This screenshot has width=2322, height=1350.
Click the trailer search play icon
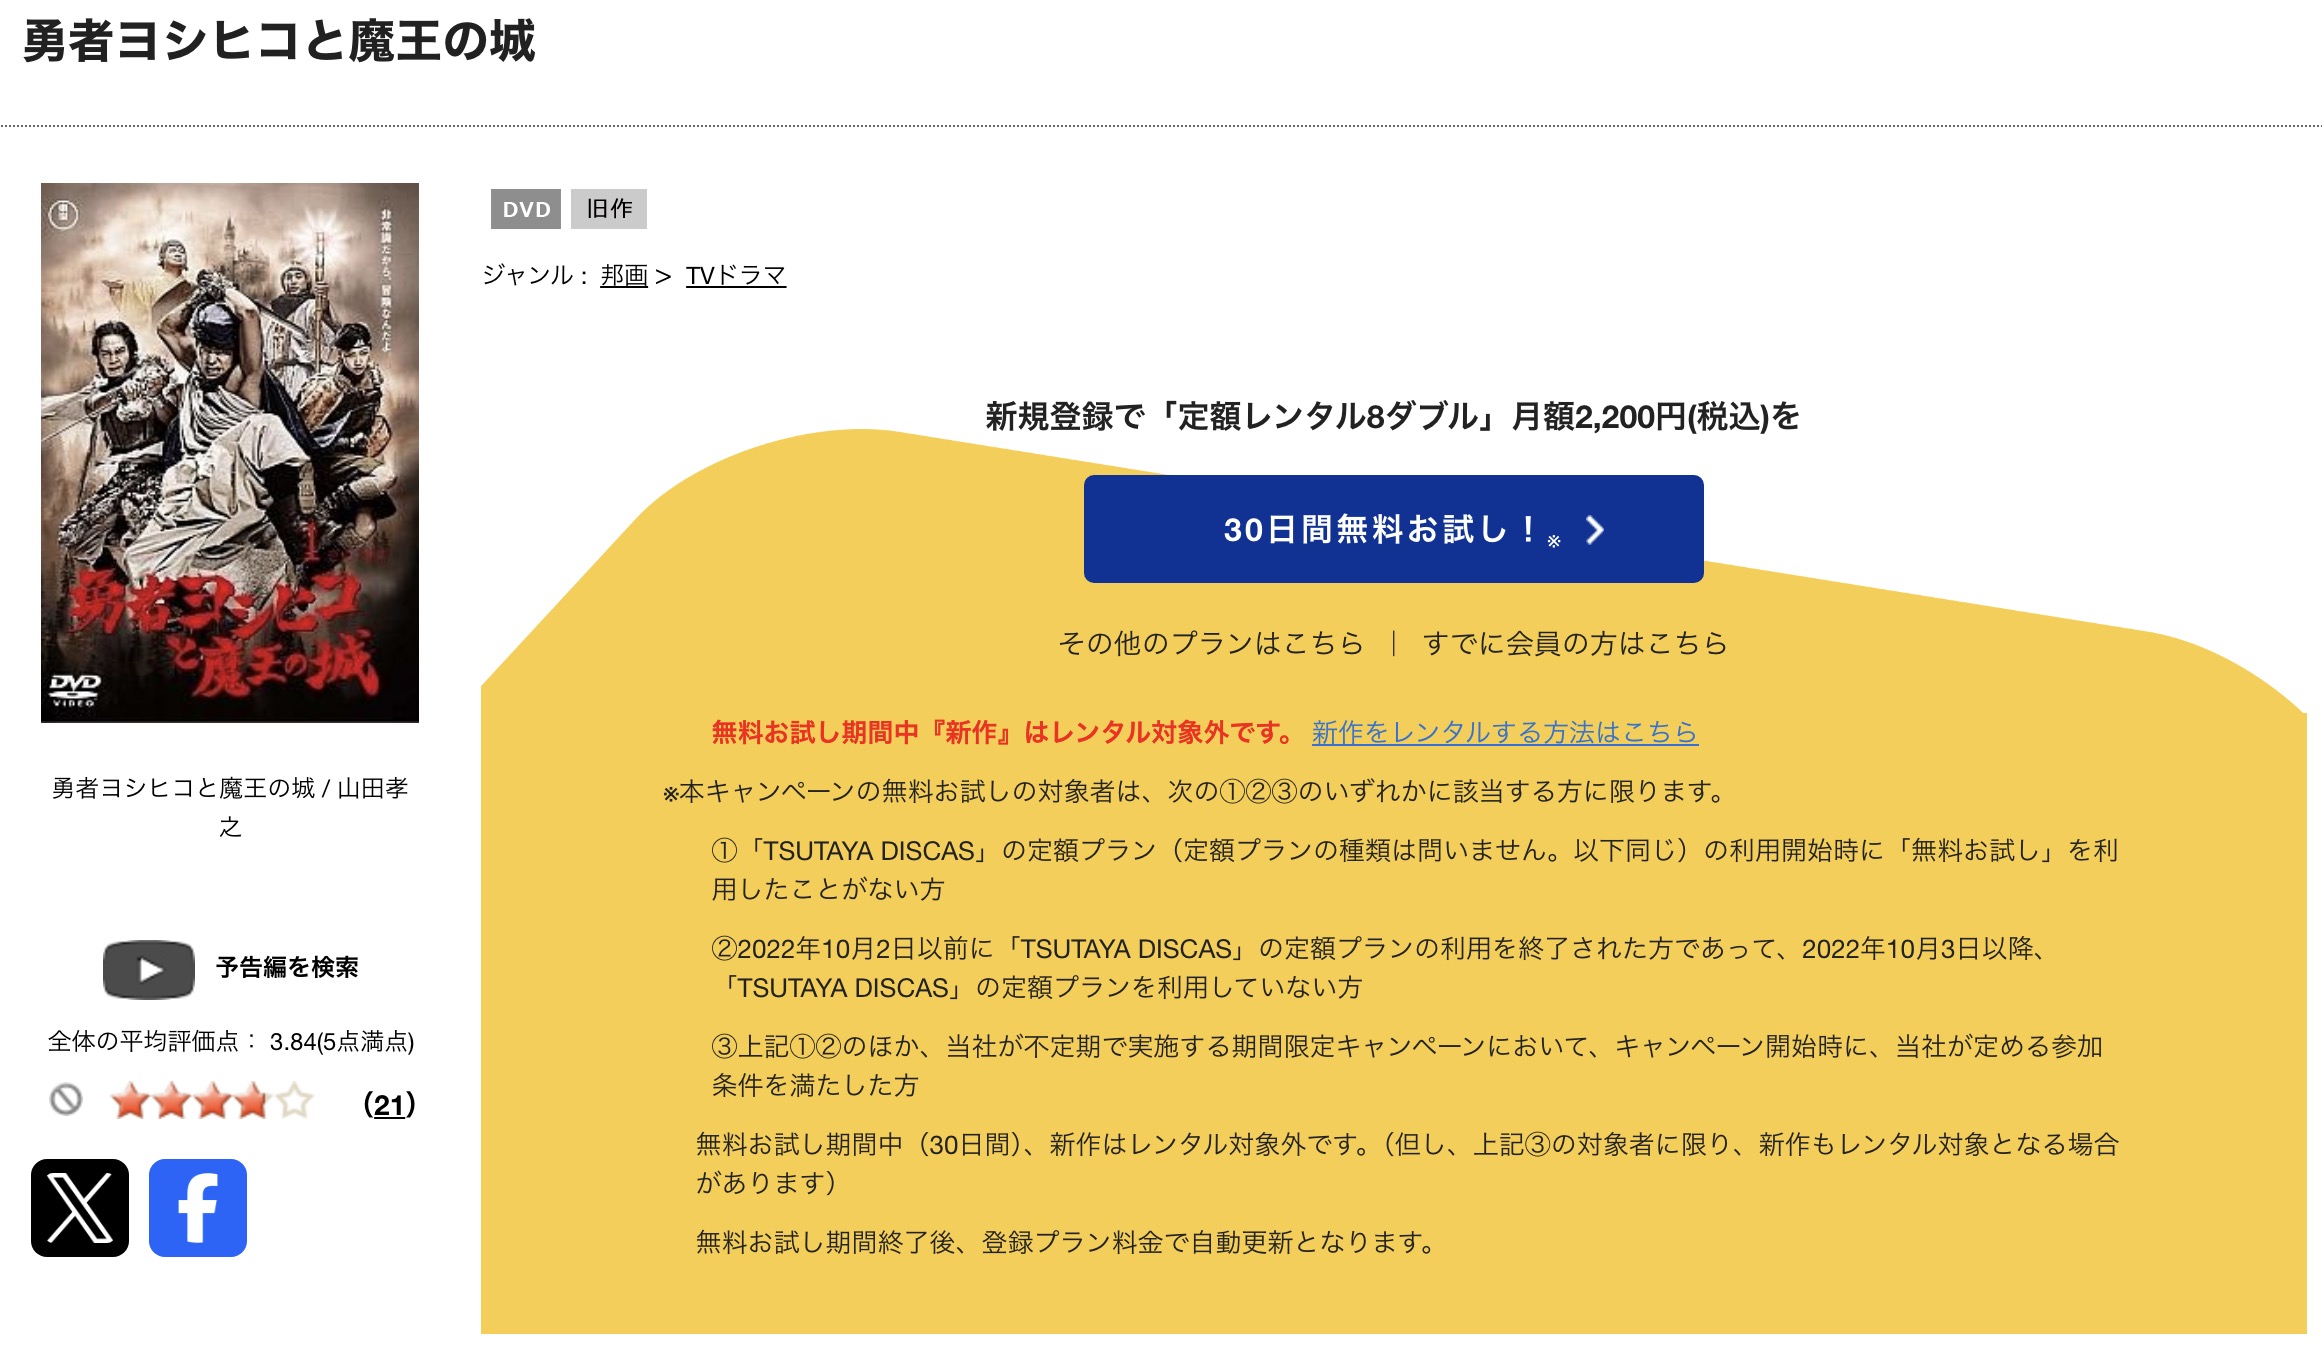pyautogui.click(x=149, y=969)
